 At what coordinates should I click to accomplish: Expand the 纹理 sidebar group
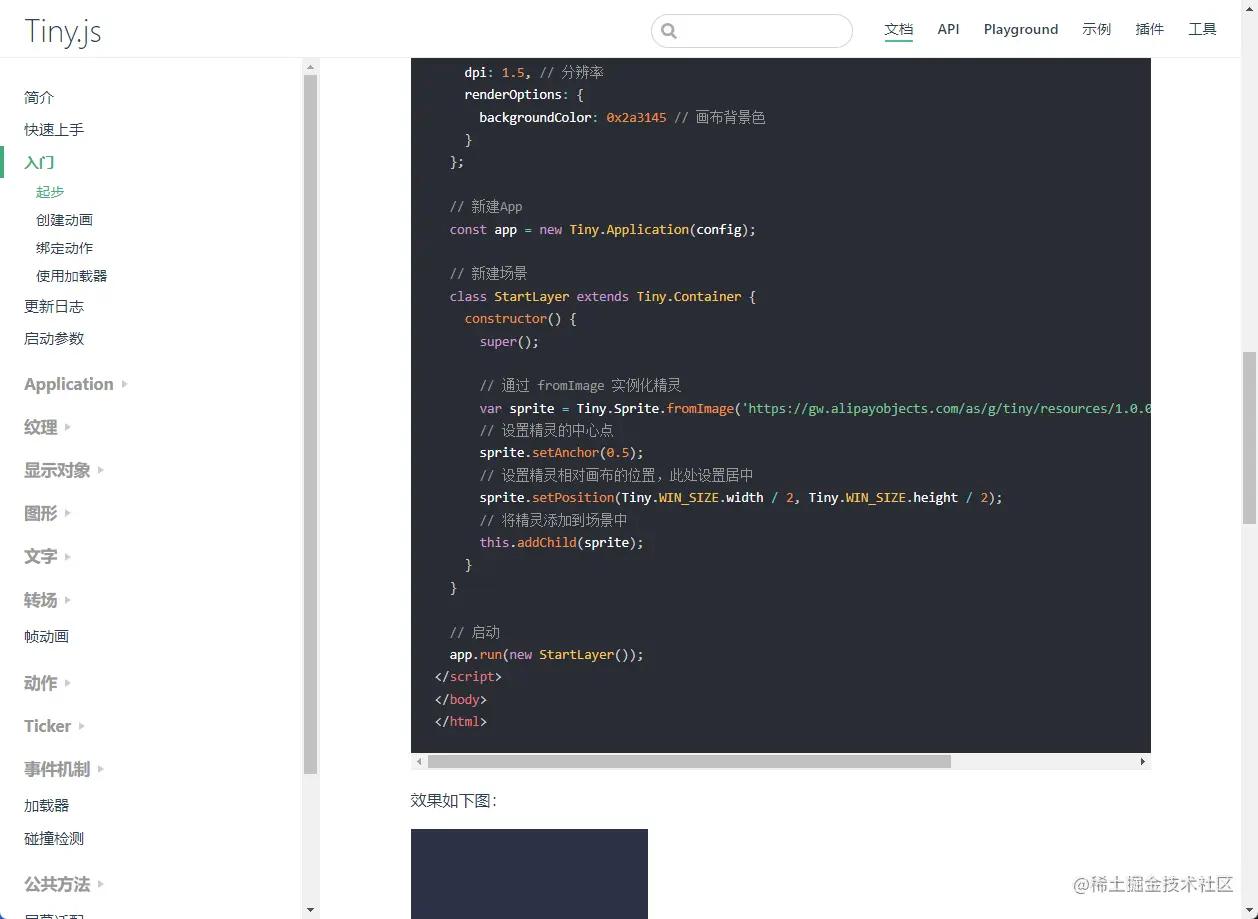(48, 427)
